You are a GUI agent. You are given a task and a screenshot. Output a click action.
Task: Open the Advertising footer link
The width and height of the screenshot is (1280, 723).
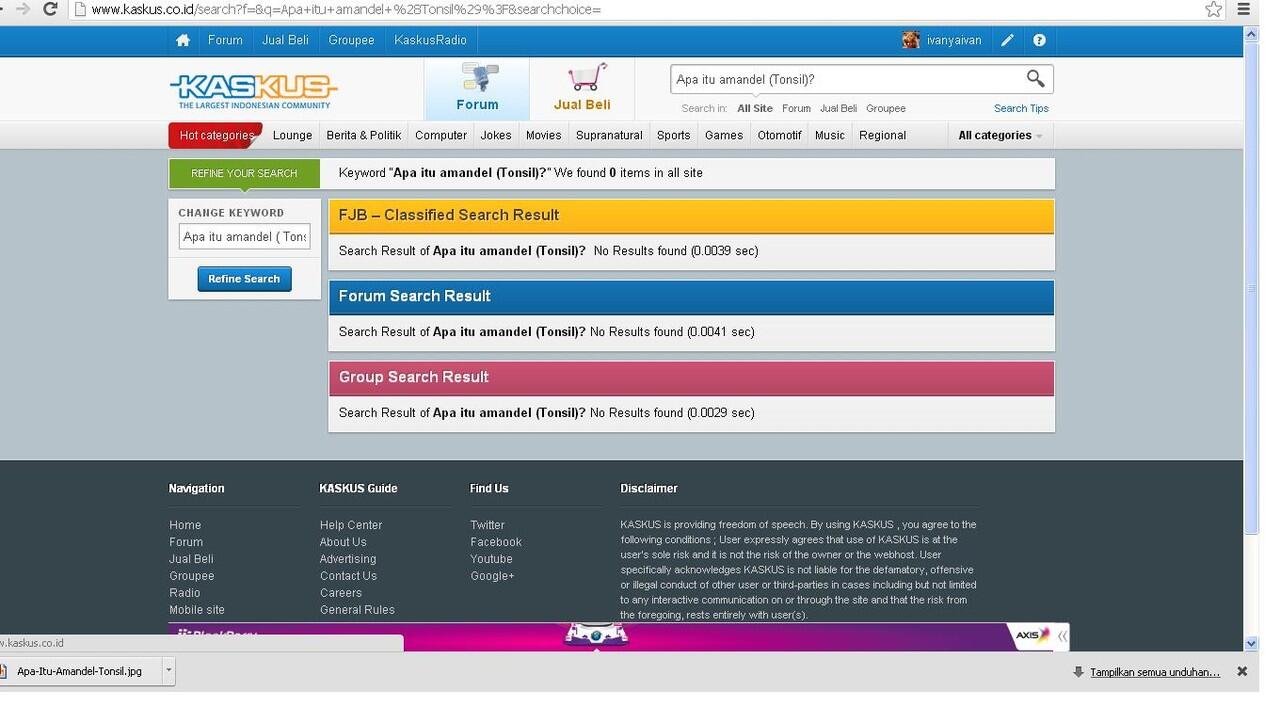click(348, 559)
